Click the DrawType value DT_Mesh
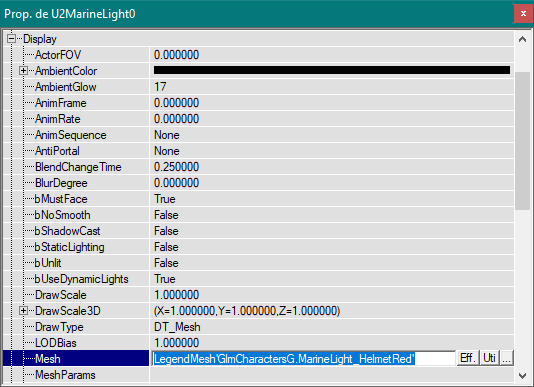 [x=177, y=327]
